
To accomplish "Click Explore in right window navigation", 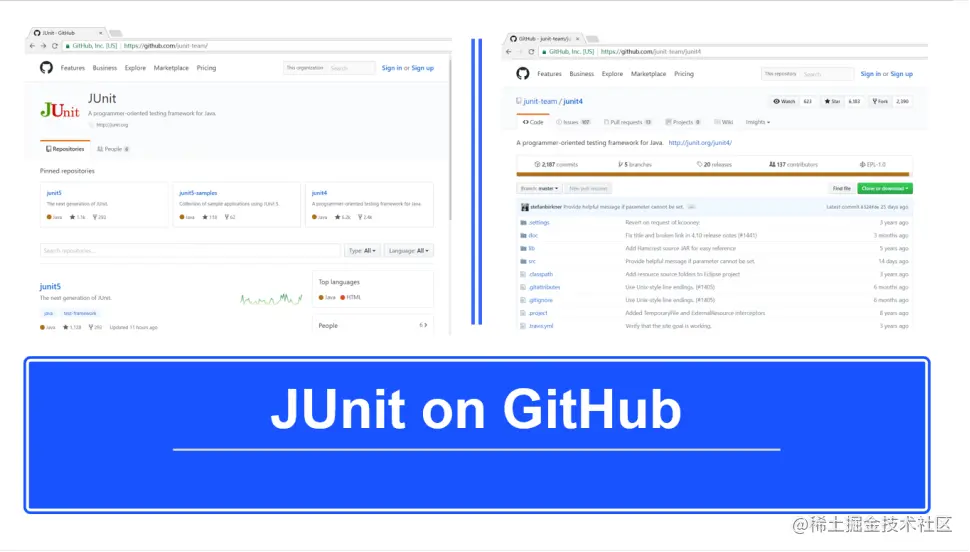I will click(x=612, y=74).
